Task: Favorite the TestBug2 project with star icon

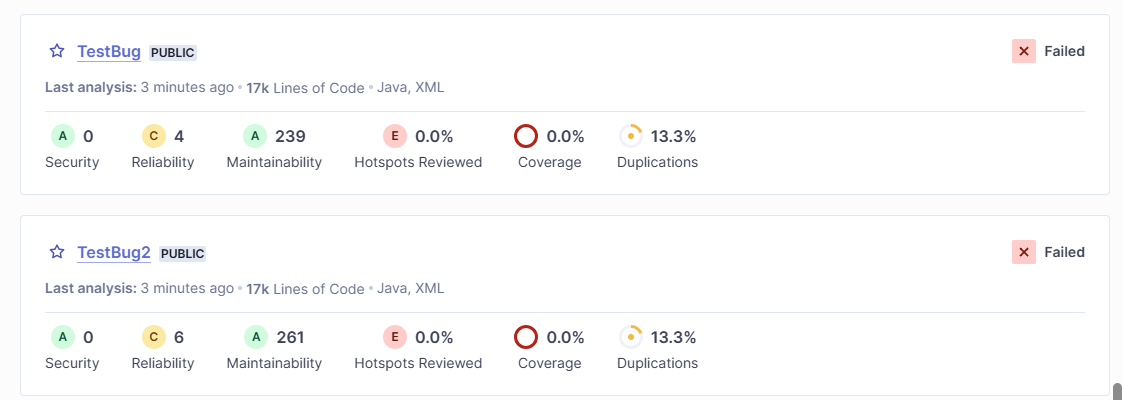Action: (x=57, y=252)
